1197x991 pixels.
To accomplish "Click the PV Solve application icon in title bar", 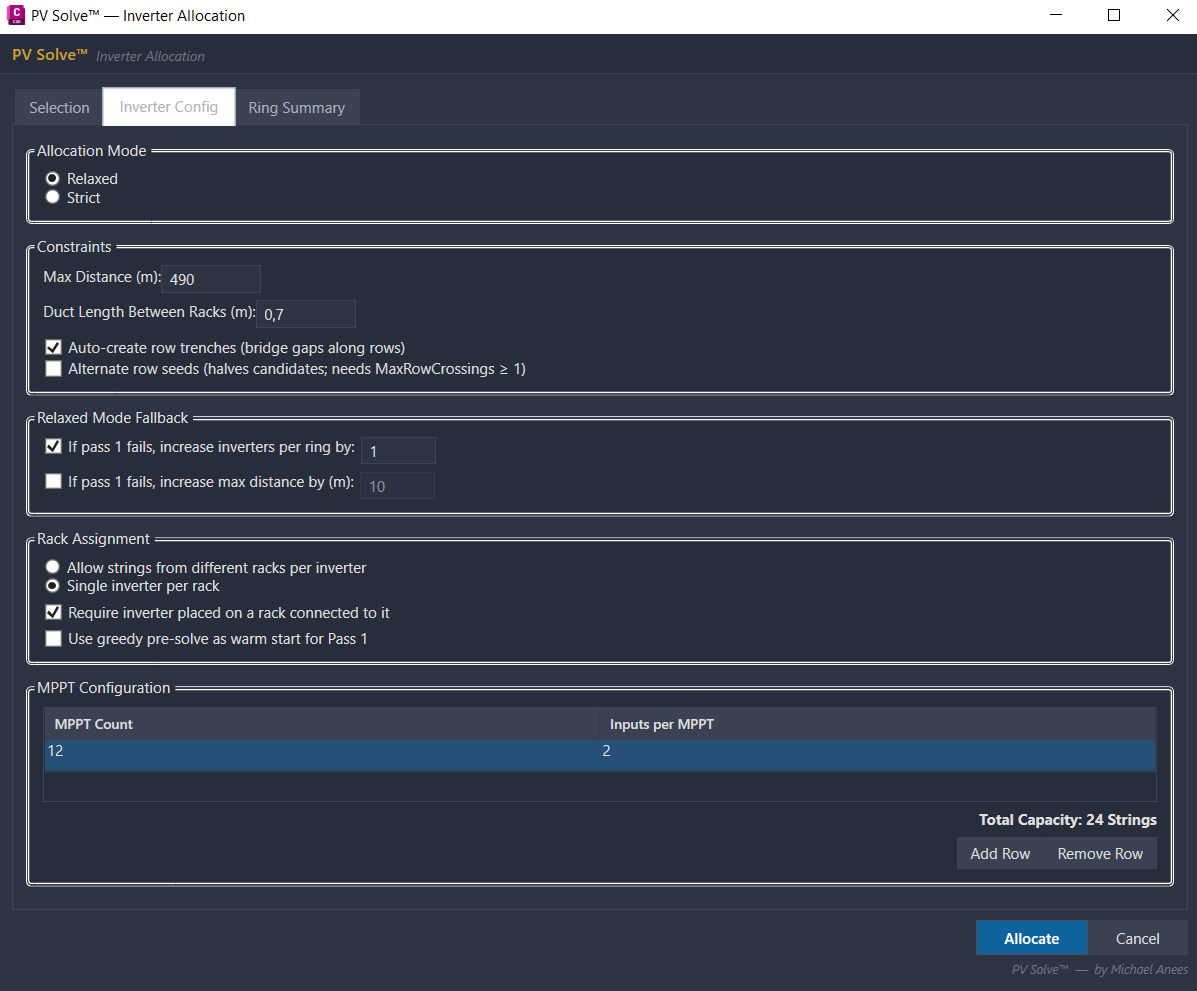I will 16,15.
